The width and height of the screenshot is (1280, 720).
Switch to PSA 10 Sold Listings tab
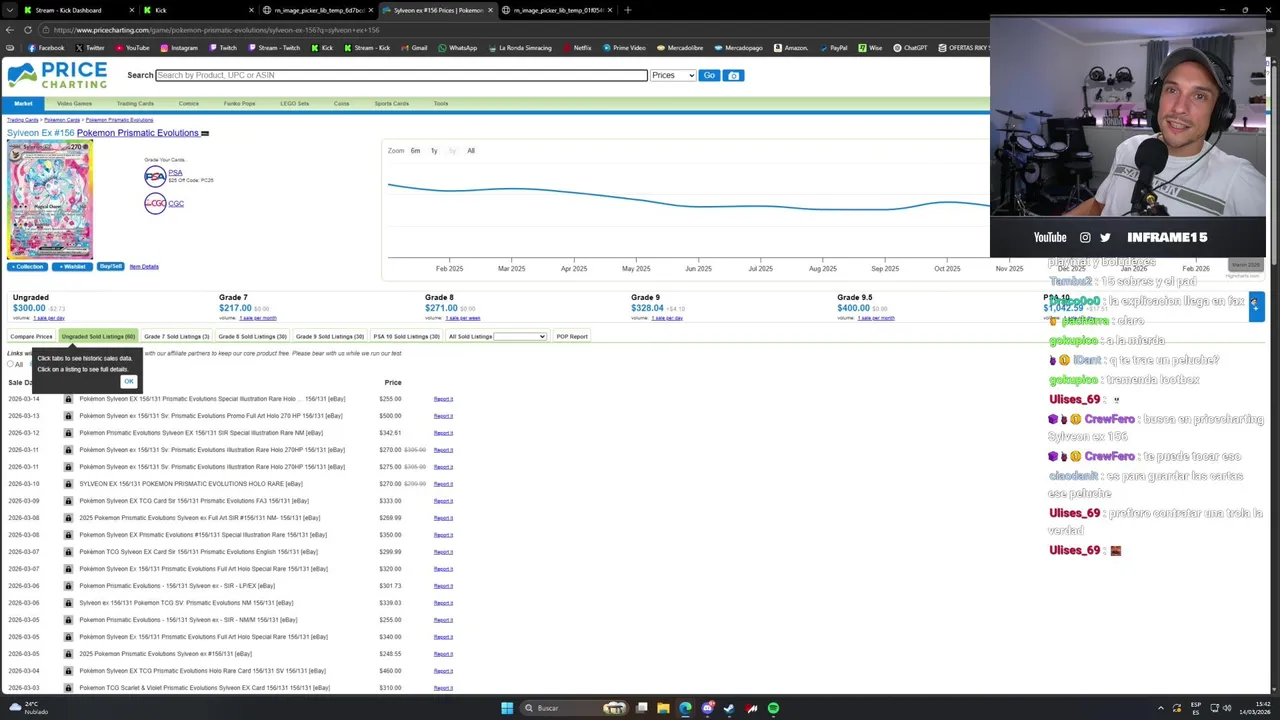pyautogui.click(x=406, y=336)
